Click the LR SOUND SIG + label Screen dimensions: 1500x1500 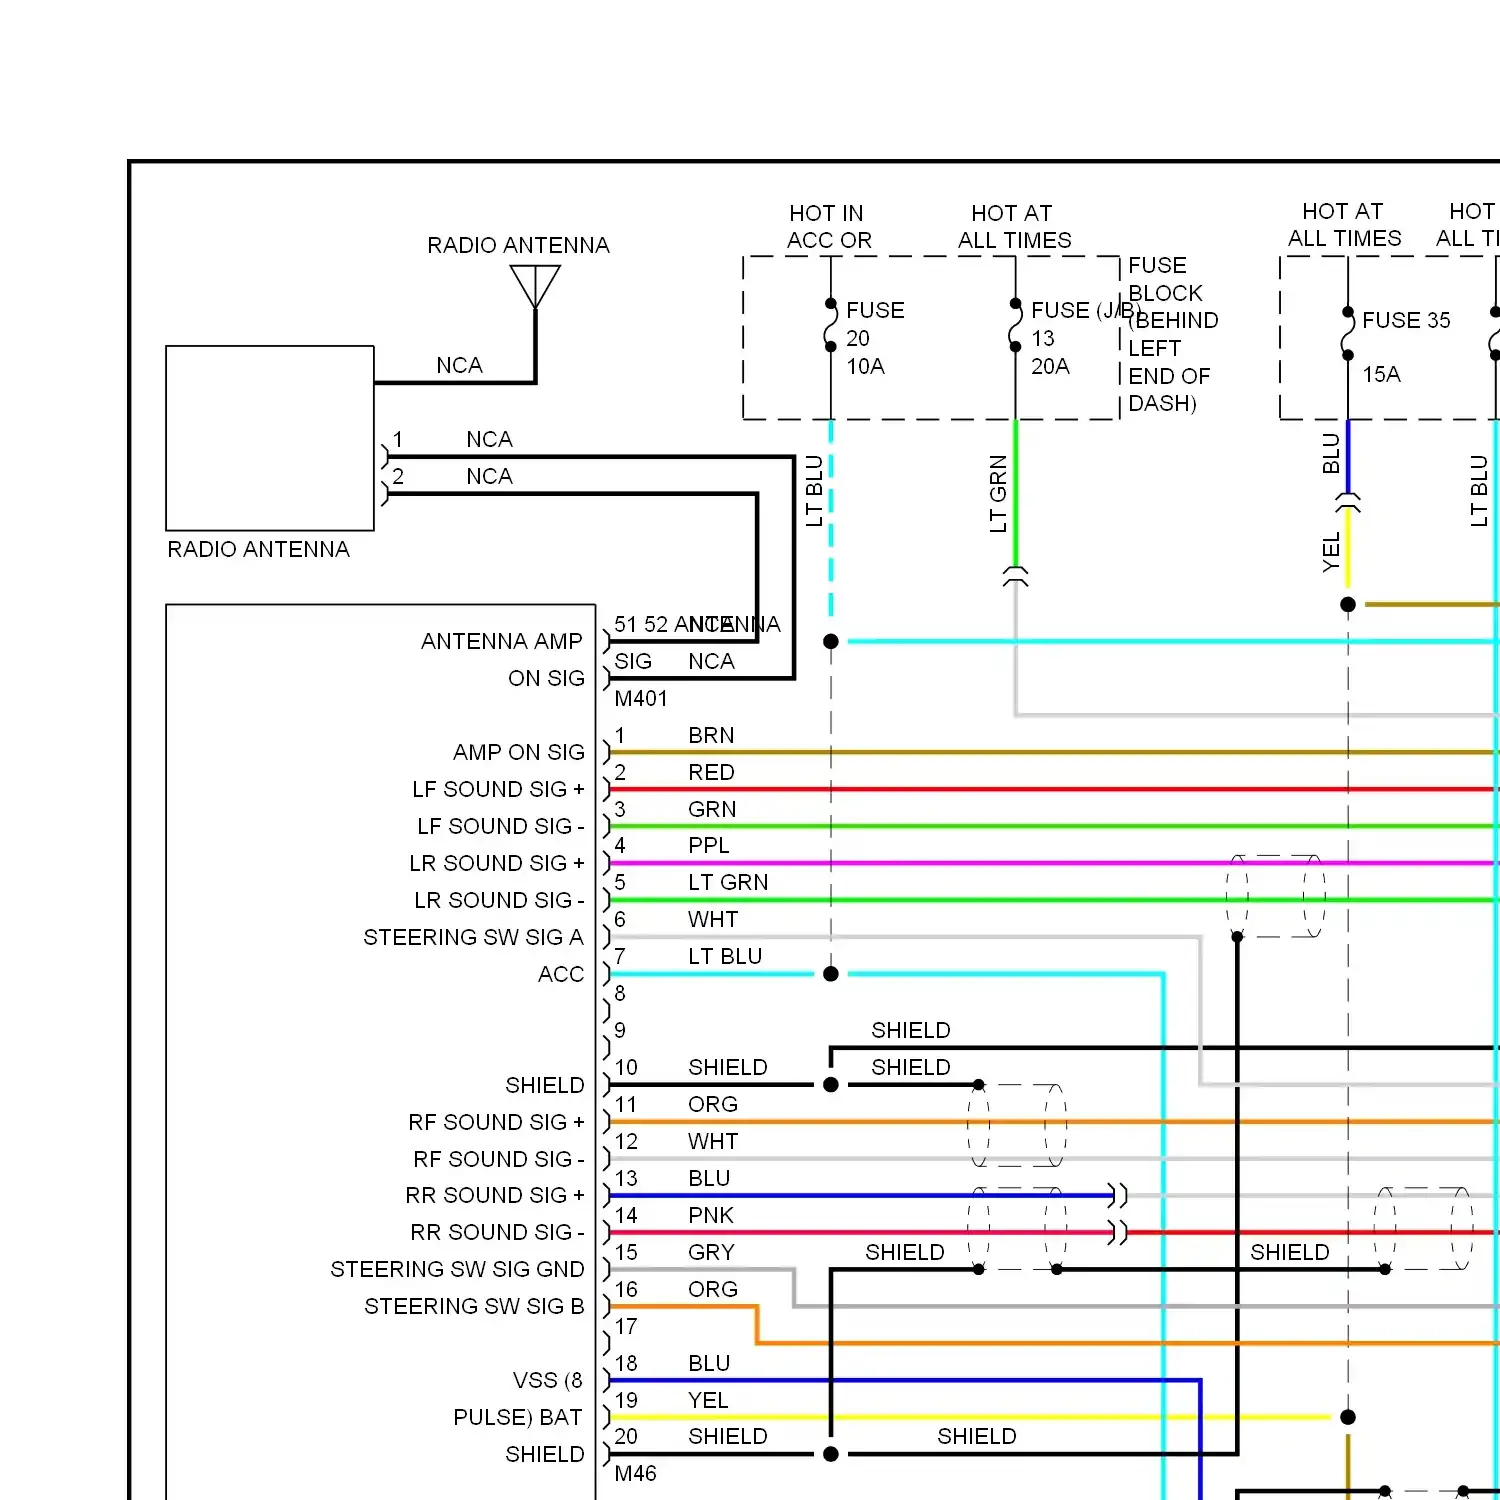tap(496, 863)
